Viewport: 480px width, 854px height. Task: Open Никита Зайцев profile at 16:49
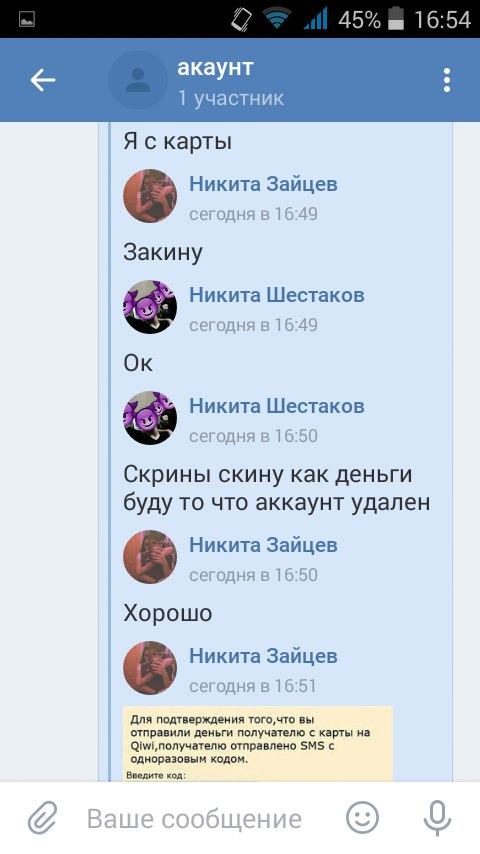[x=263, y=184]
